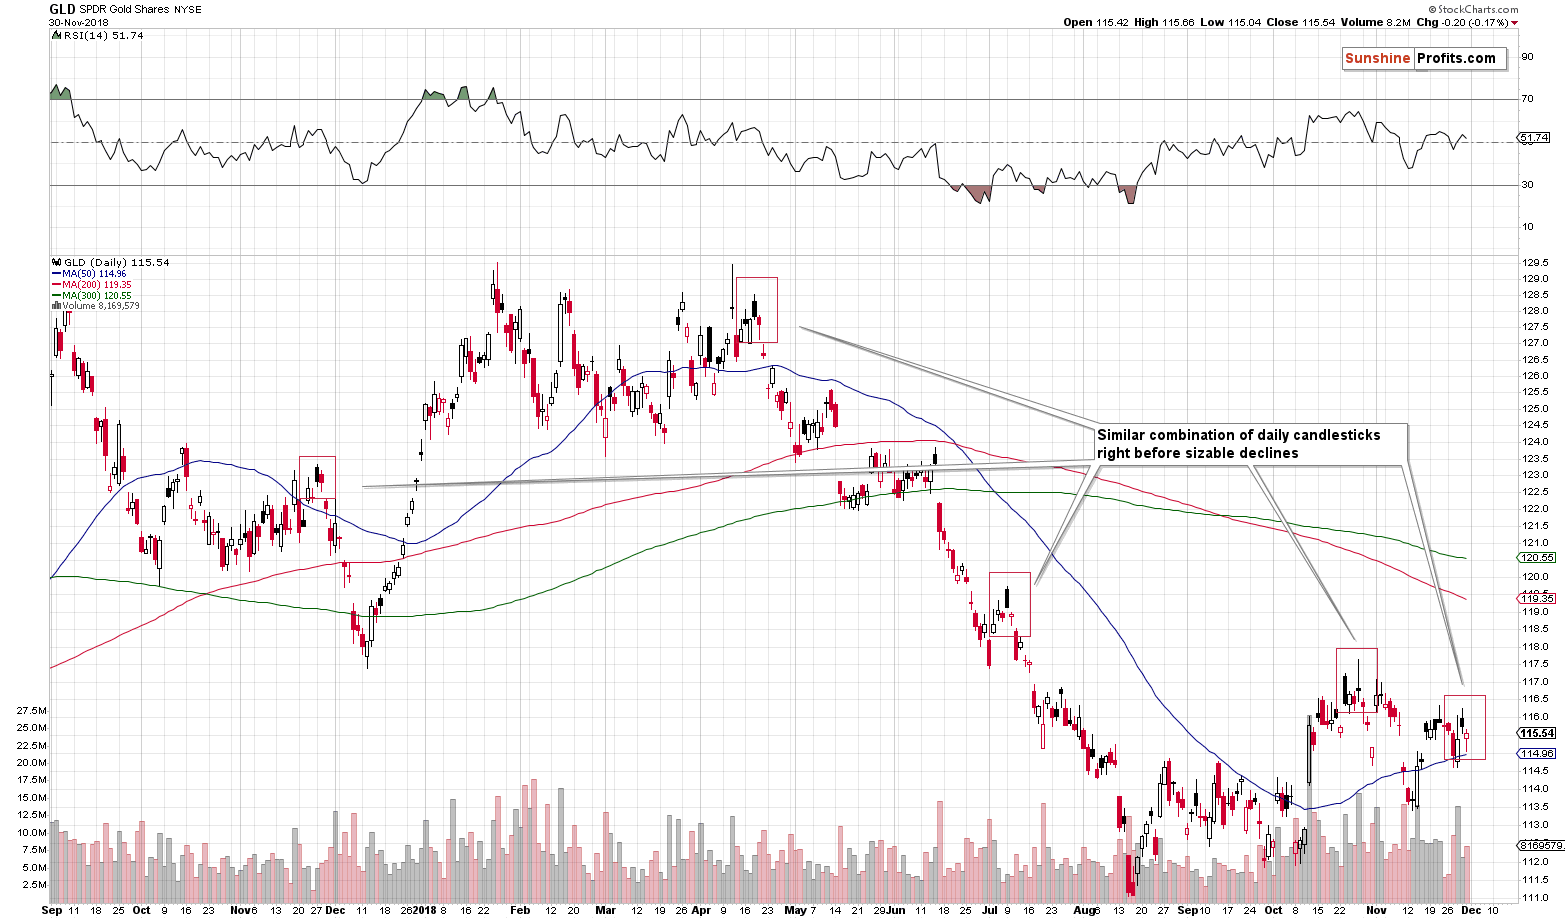Click the "10.0M" label on the volume axis

tap(31, 832)
